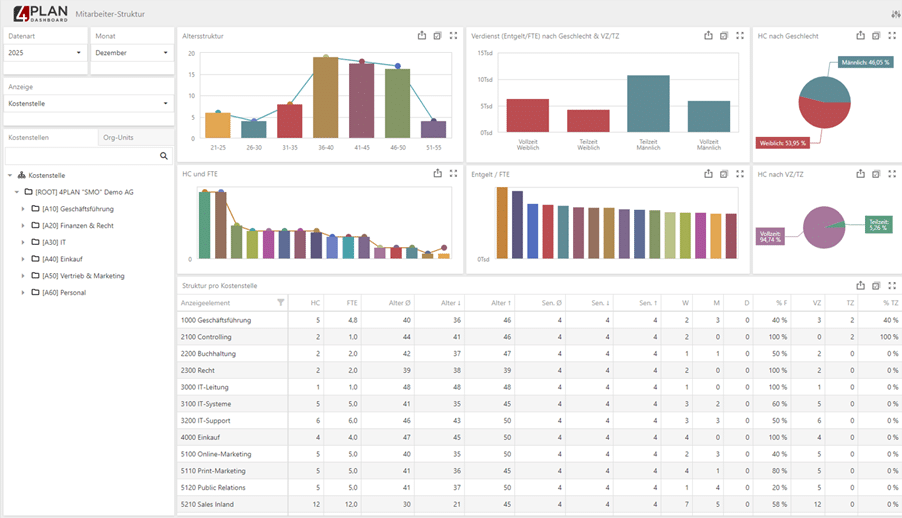Switch to the Kostenstellen tab

tap(51, 138)
